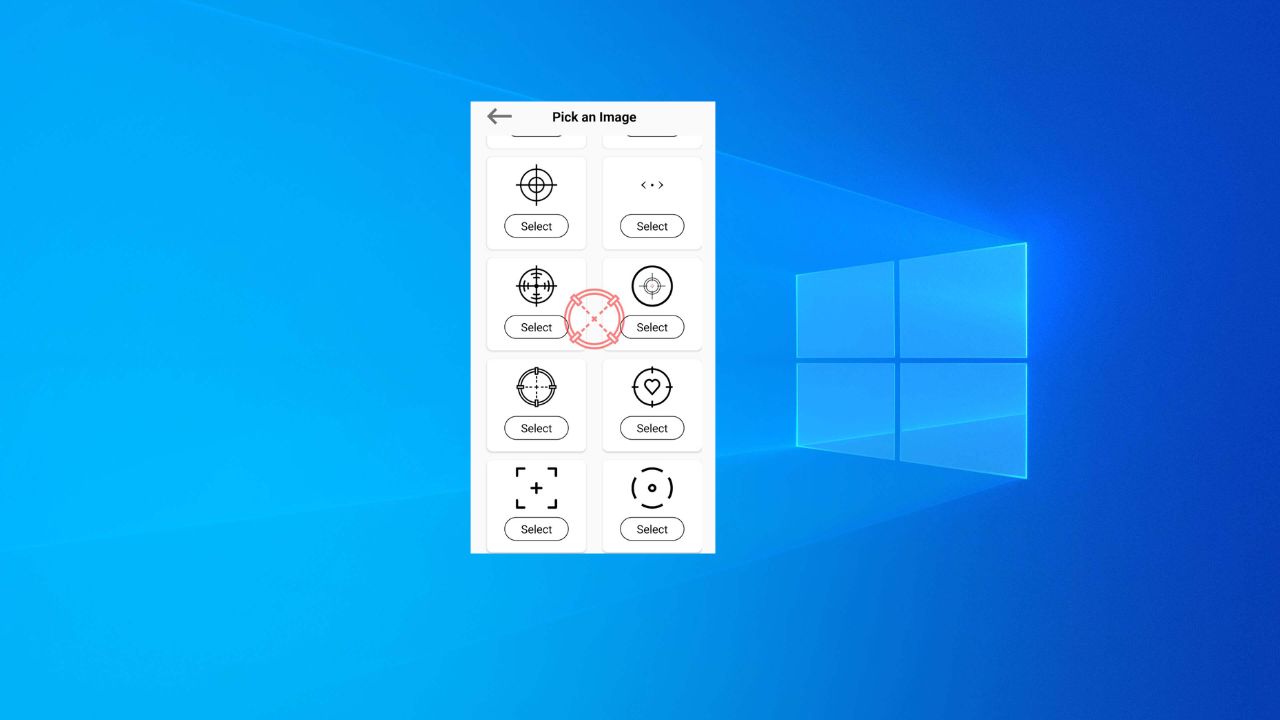Pick the small dot with angle brackets crosshair

pos(652,185)
